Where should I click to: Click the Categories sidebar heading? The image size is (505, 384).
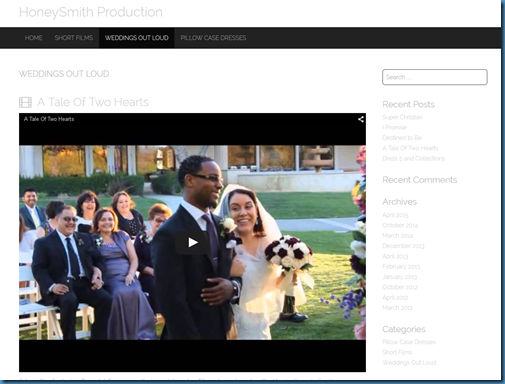[x=404, y=329]
